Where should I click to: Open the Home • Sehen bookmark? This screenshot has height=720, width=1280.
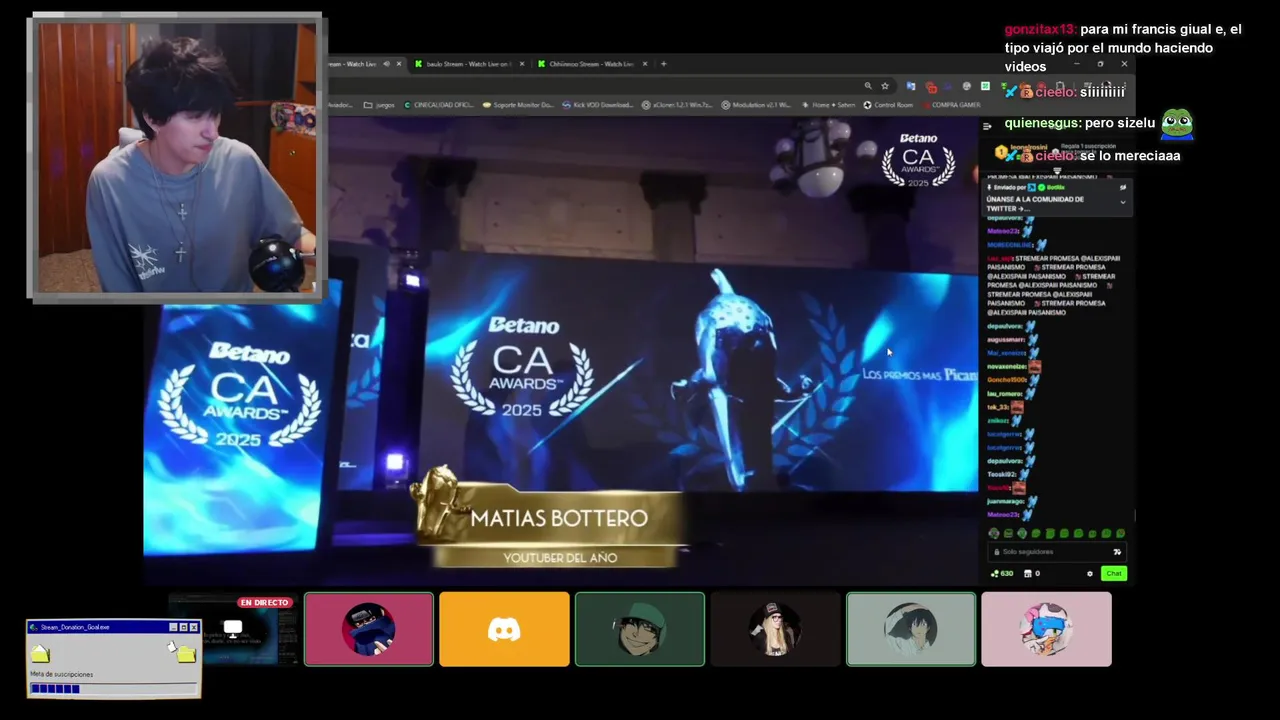click(x=828, y=105)
